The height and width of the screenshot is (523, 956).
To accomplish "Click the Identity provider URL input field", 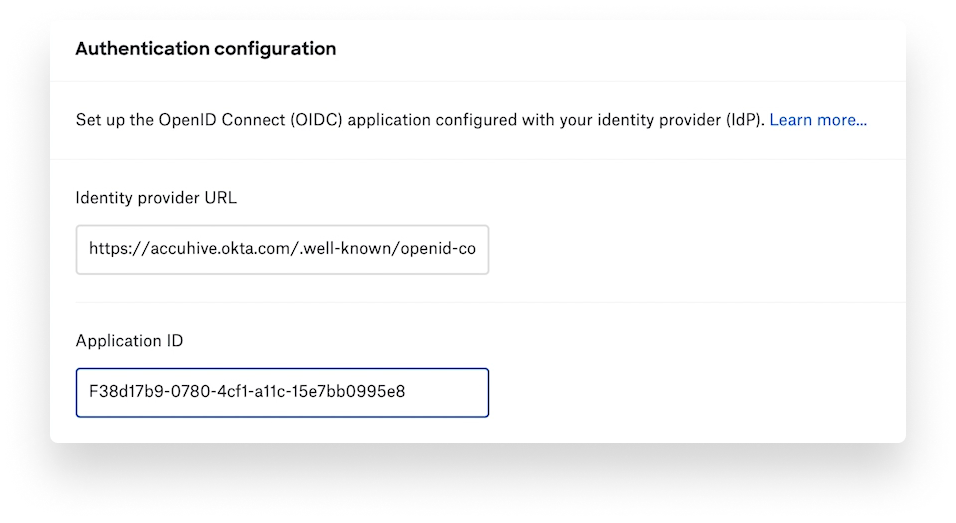I will (x=282, y=249).
